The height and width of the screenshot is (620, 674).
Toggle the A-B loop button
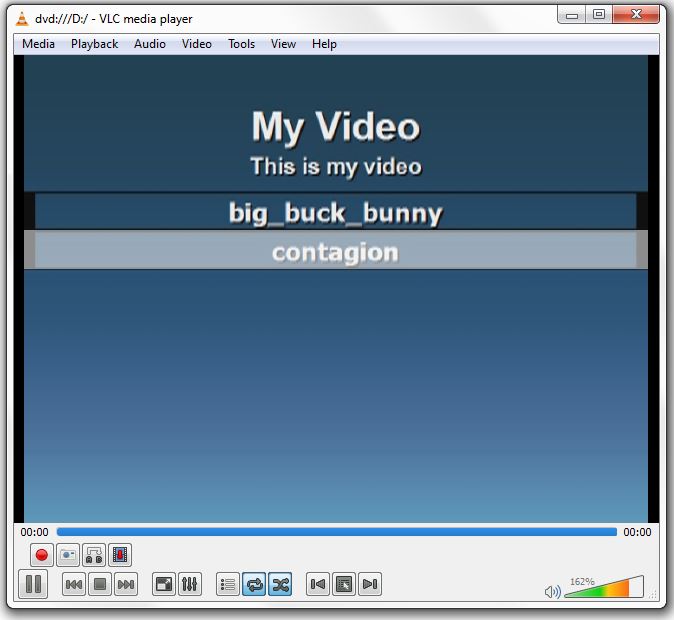[94, 555]
